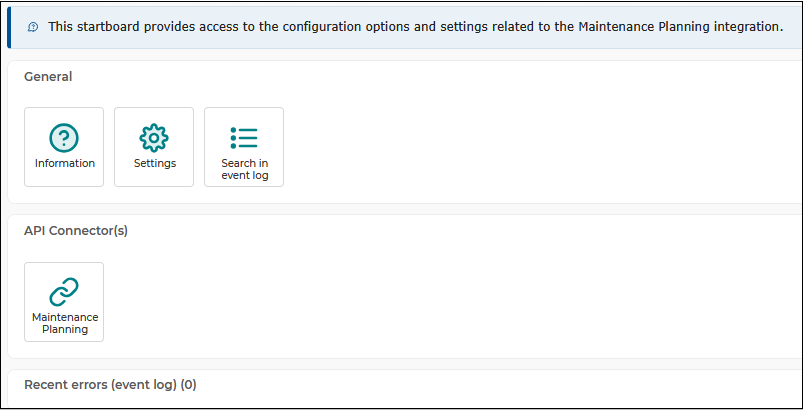Click empty area of the General panel
The image size is (803, 410).
(512, 148)
